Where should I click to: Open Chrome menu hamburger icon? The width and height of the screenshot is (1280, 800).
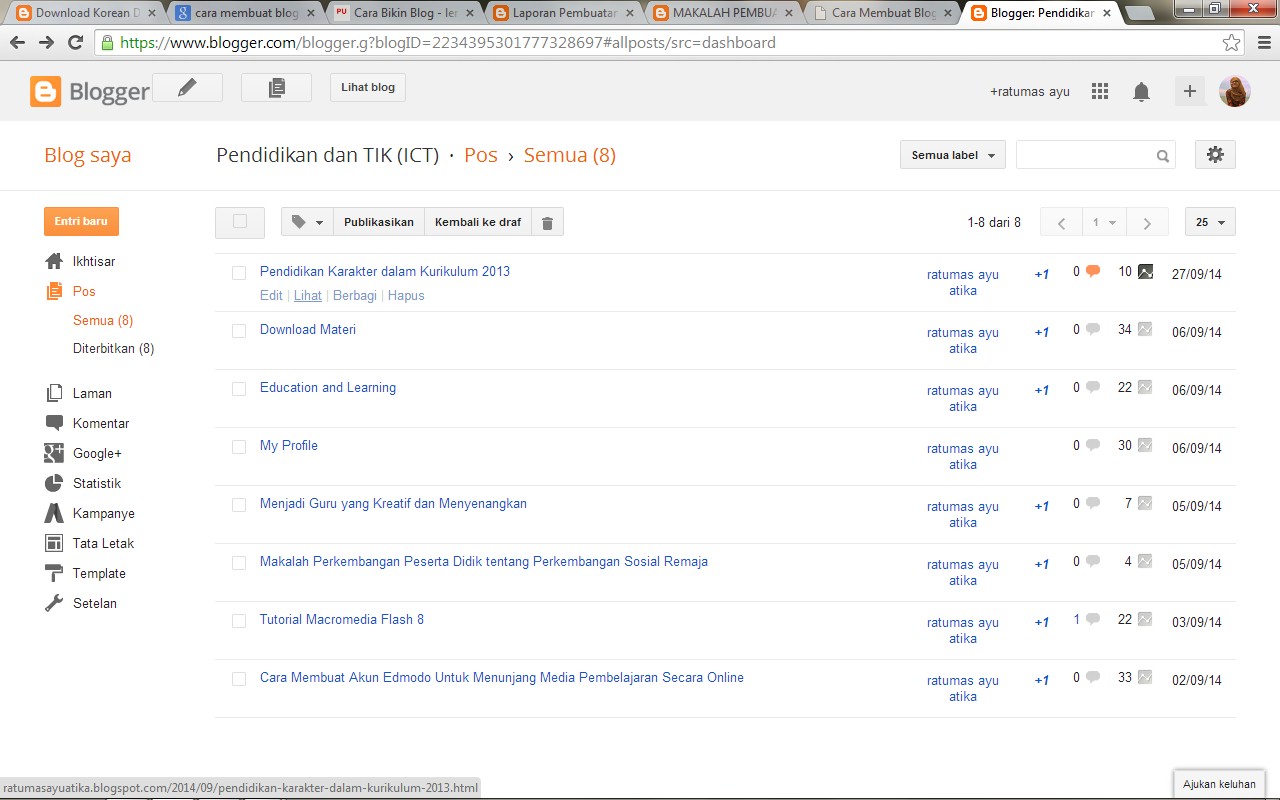[1263, 43]
